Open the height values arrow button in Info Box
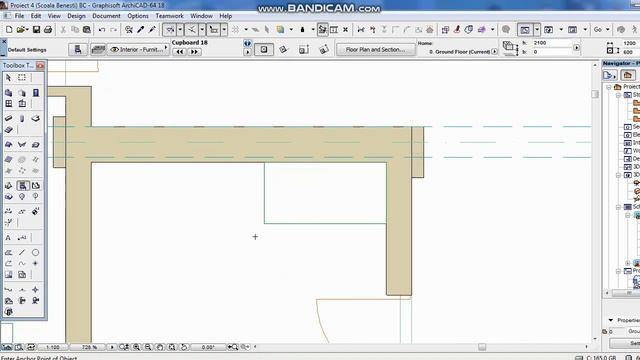The image size is (640, 360). pos(576,48)
